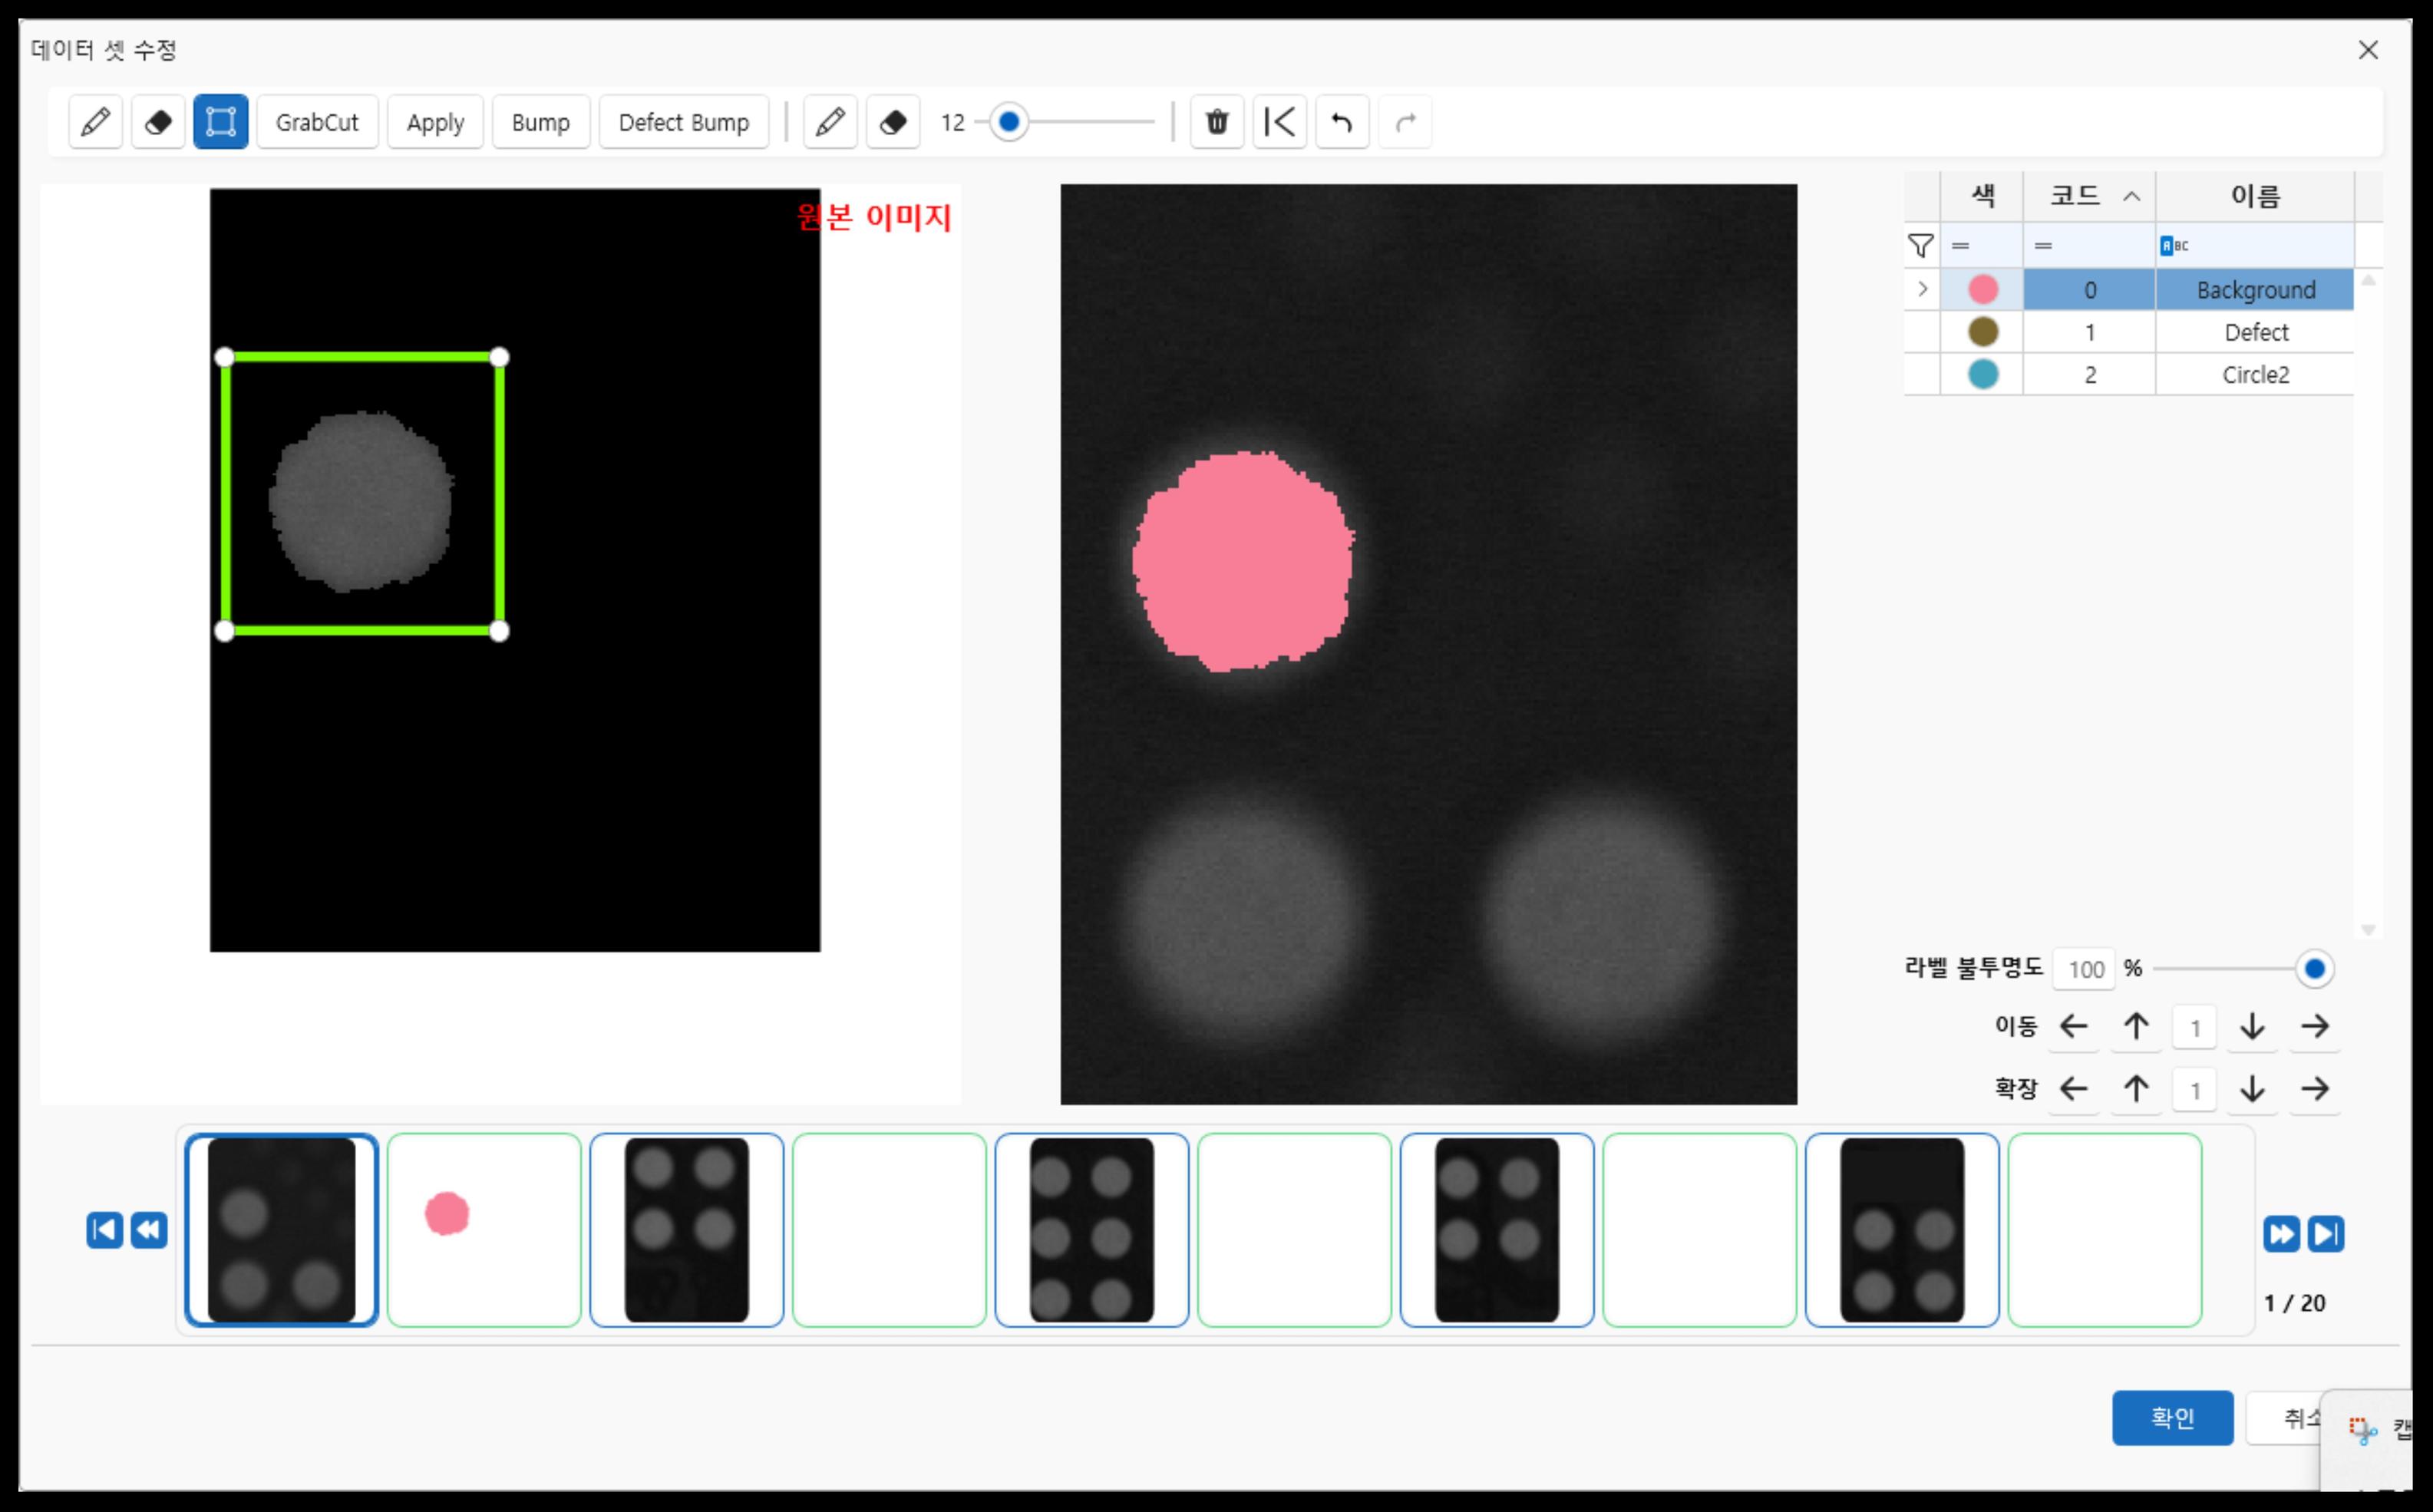
Task: Select the Defect class row
Action: [2255, 332]
